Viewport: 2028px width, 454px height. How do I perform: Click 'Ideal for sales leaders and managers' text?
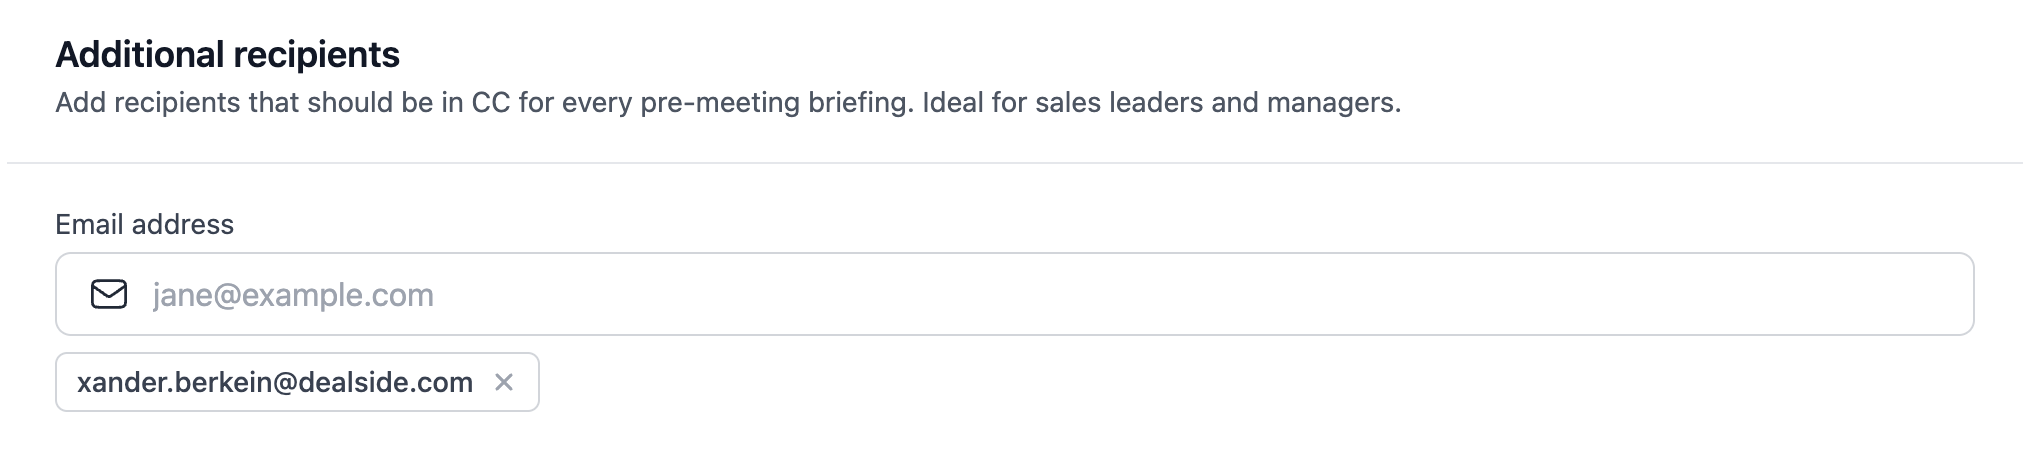click(x=1161, y=103)
